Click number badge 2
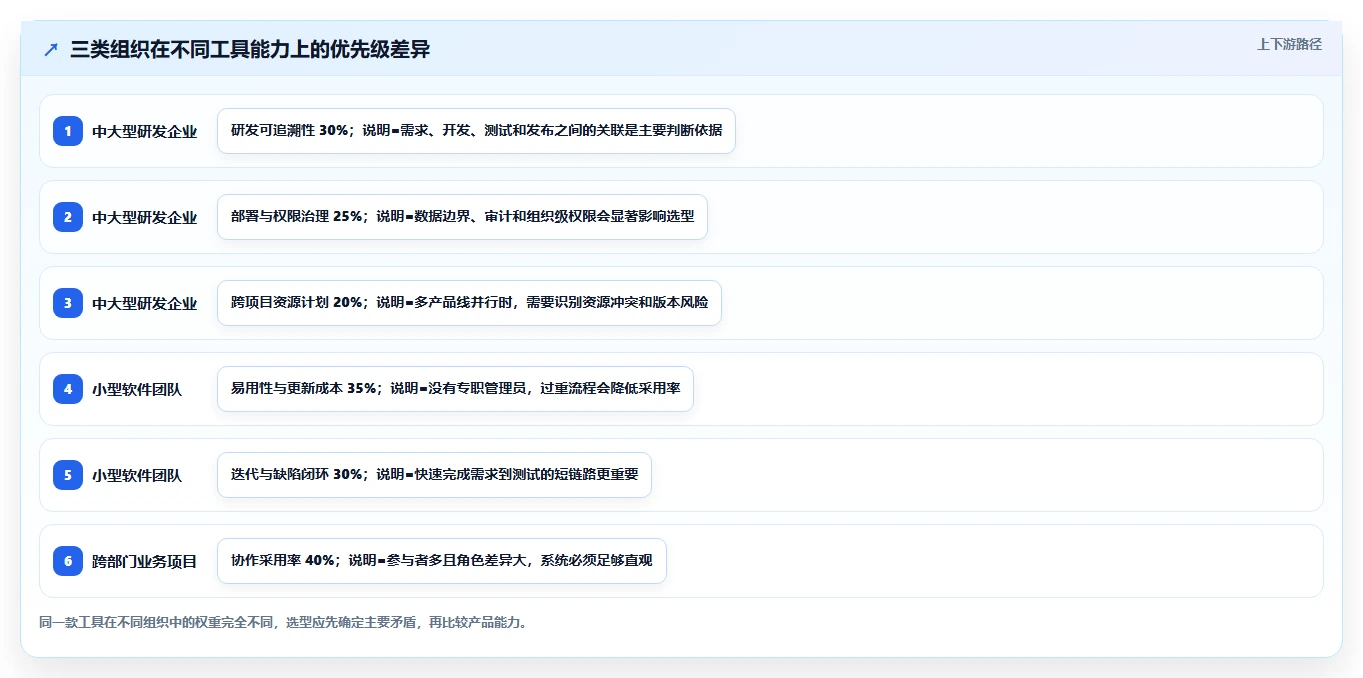 coord(68,217)
